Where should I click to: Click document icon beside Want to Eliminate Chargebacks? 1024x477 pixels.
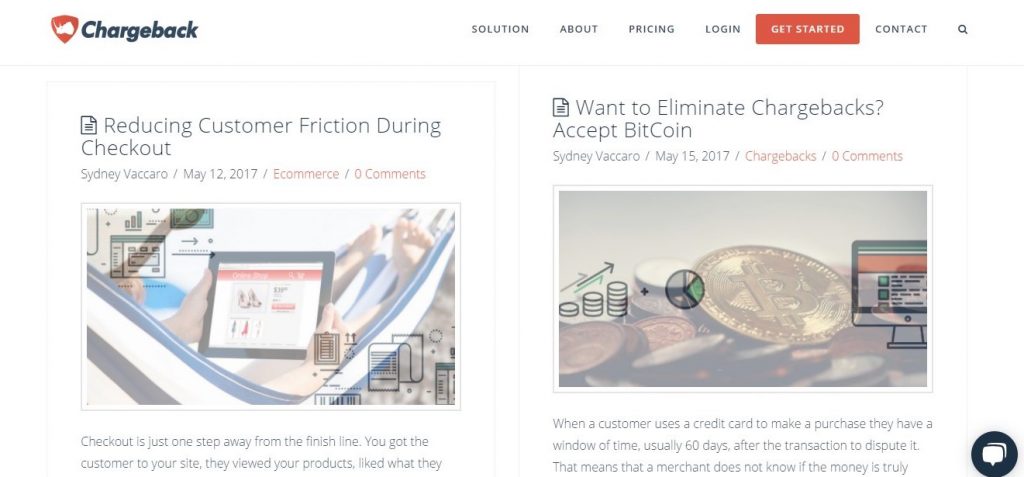[x=560, y=107]
